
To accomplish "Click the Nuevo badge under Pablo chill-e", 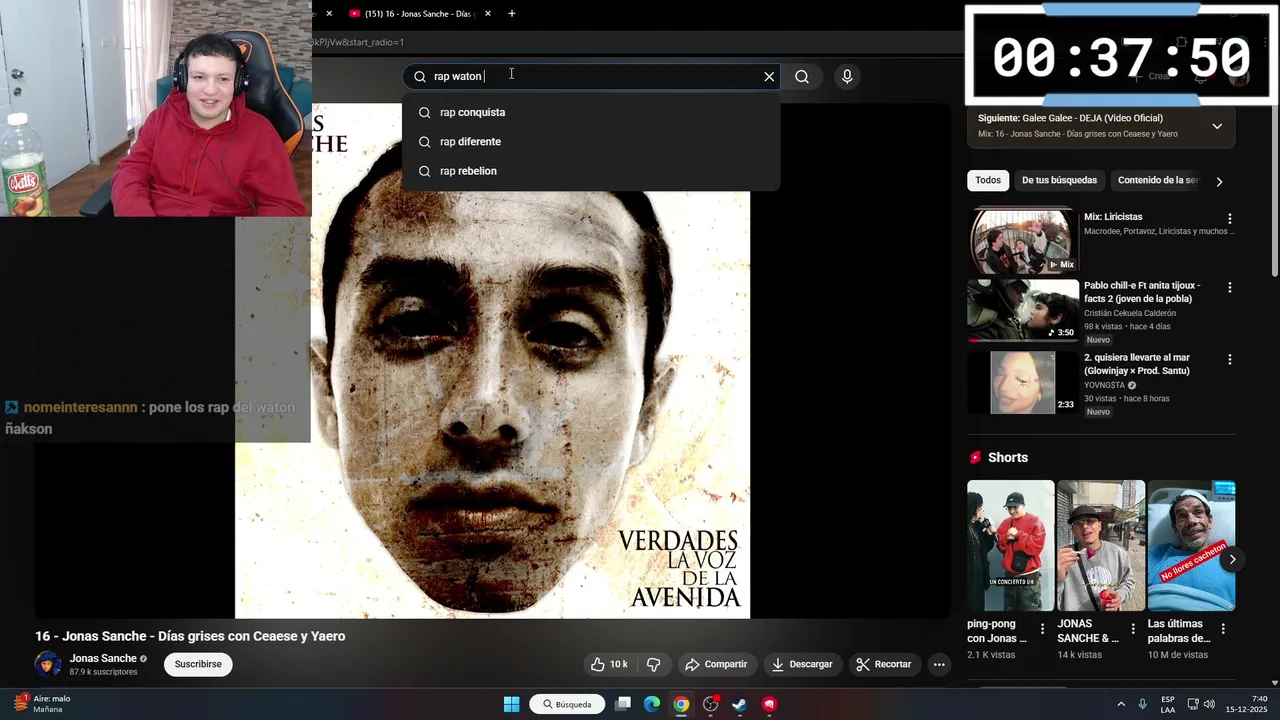I will click(x=1098, y=340).
